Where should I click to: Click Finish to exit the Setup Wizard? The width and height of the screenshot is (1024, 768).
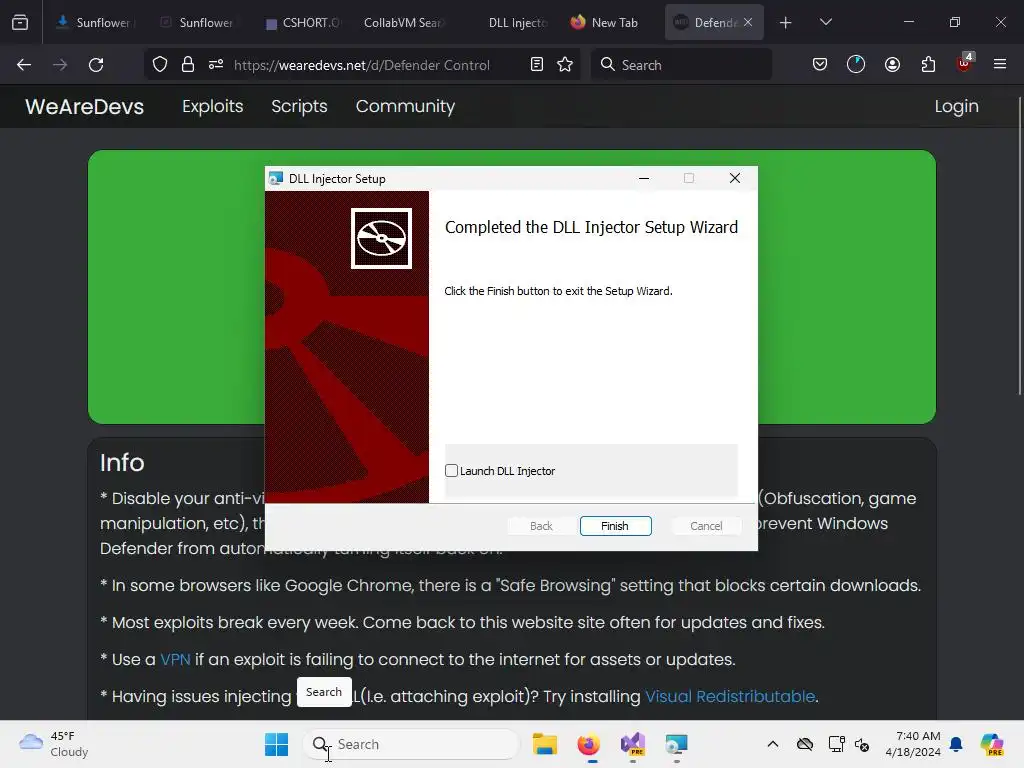coord(615,526)
